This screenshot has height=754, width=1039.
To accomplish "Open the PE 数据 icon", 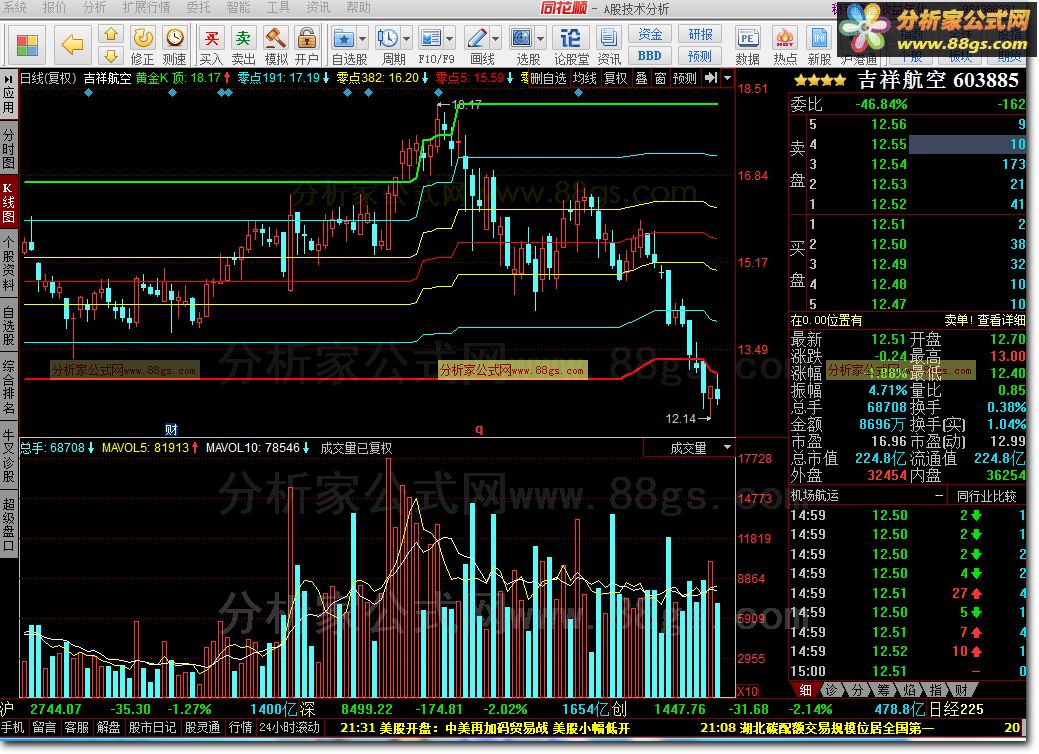I will tap(747, 45).
